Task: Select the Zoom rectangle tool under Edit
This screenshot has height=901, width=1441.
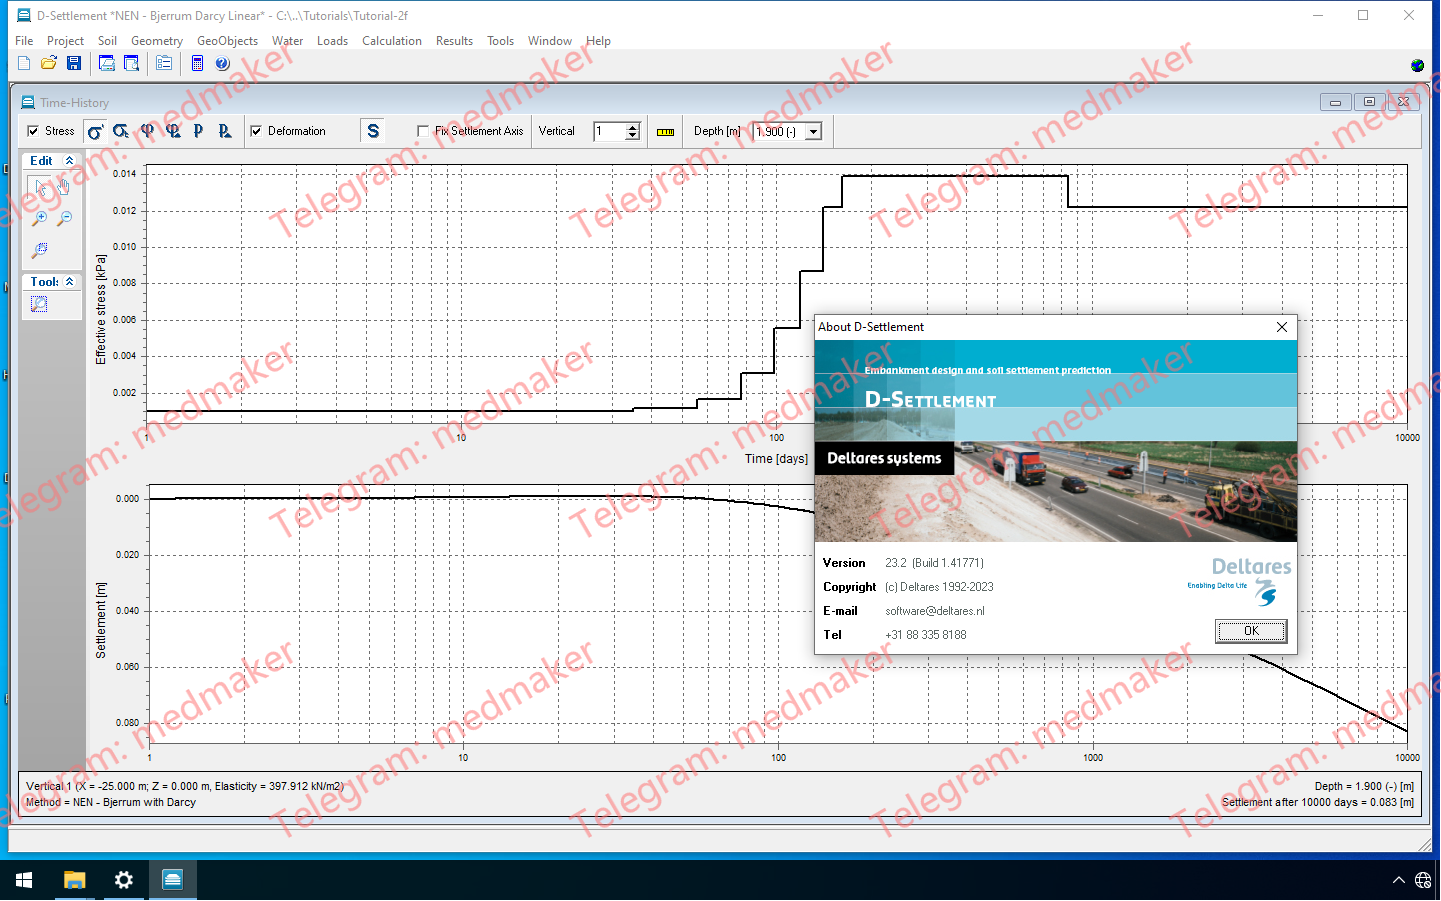Action: tap(40, 250)
